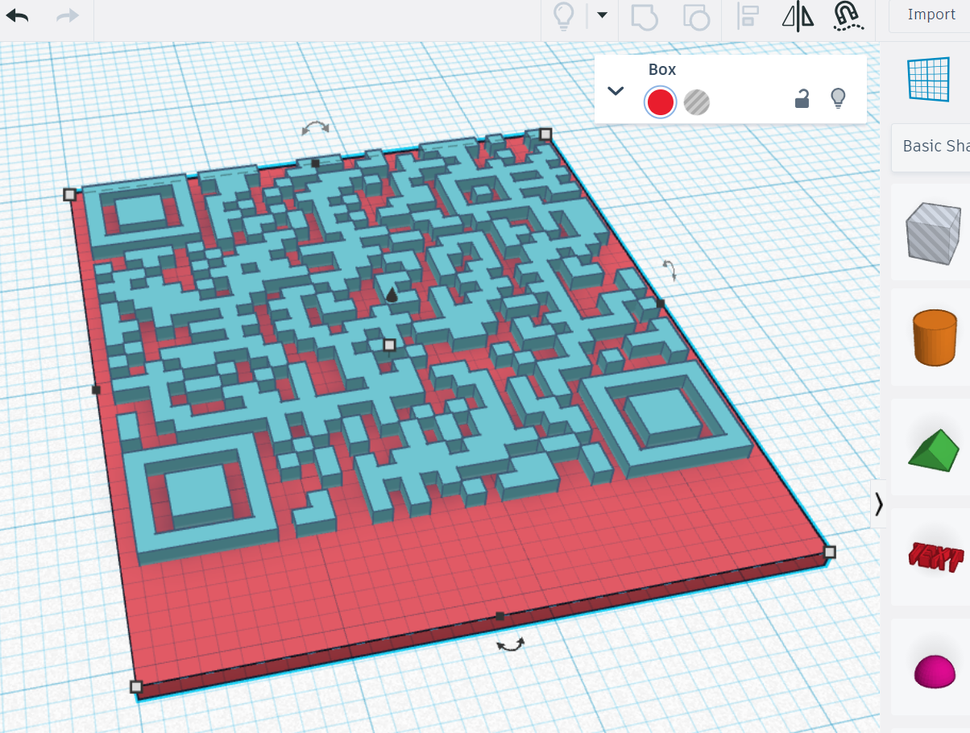Image resolution: width=970 pixels, height=733 pixels.
Task: Select the Ungroup tool
Action: pyautogui.click(x=695, y=17)
